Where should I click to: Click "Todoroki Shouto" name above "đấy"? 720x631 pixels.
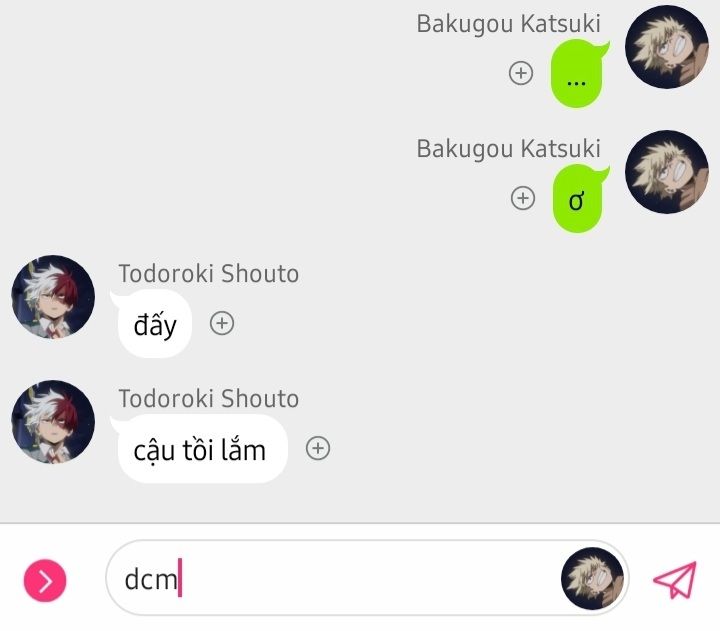[x=209, y=273]
